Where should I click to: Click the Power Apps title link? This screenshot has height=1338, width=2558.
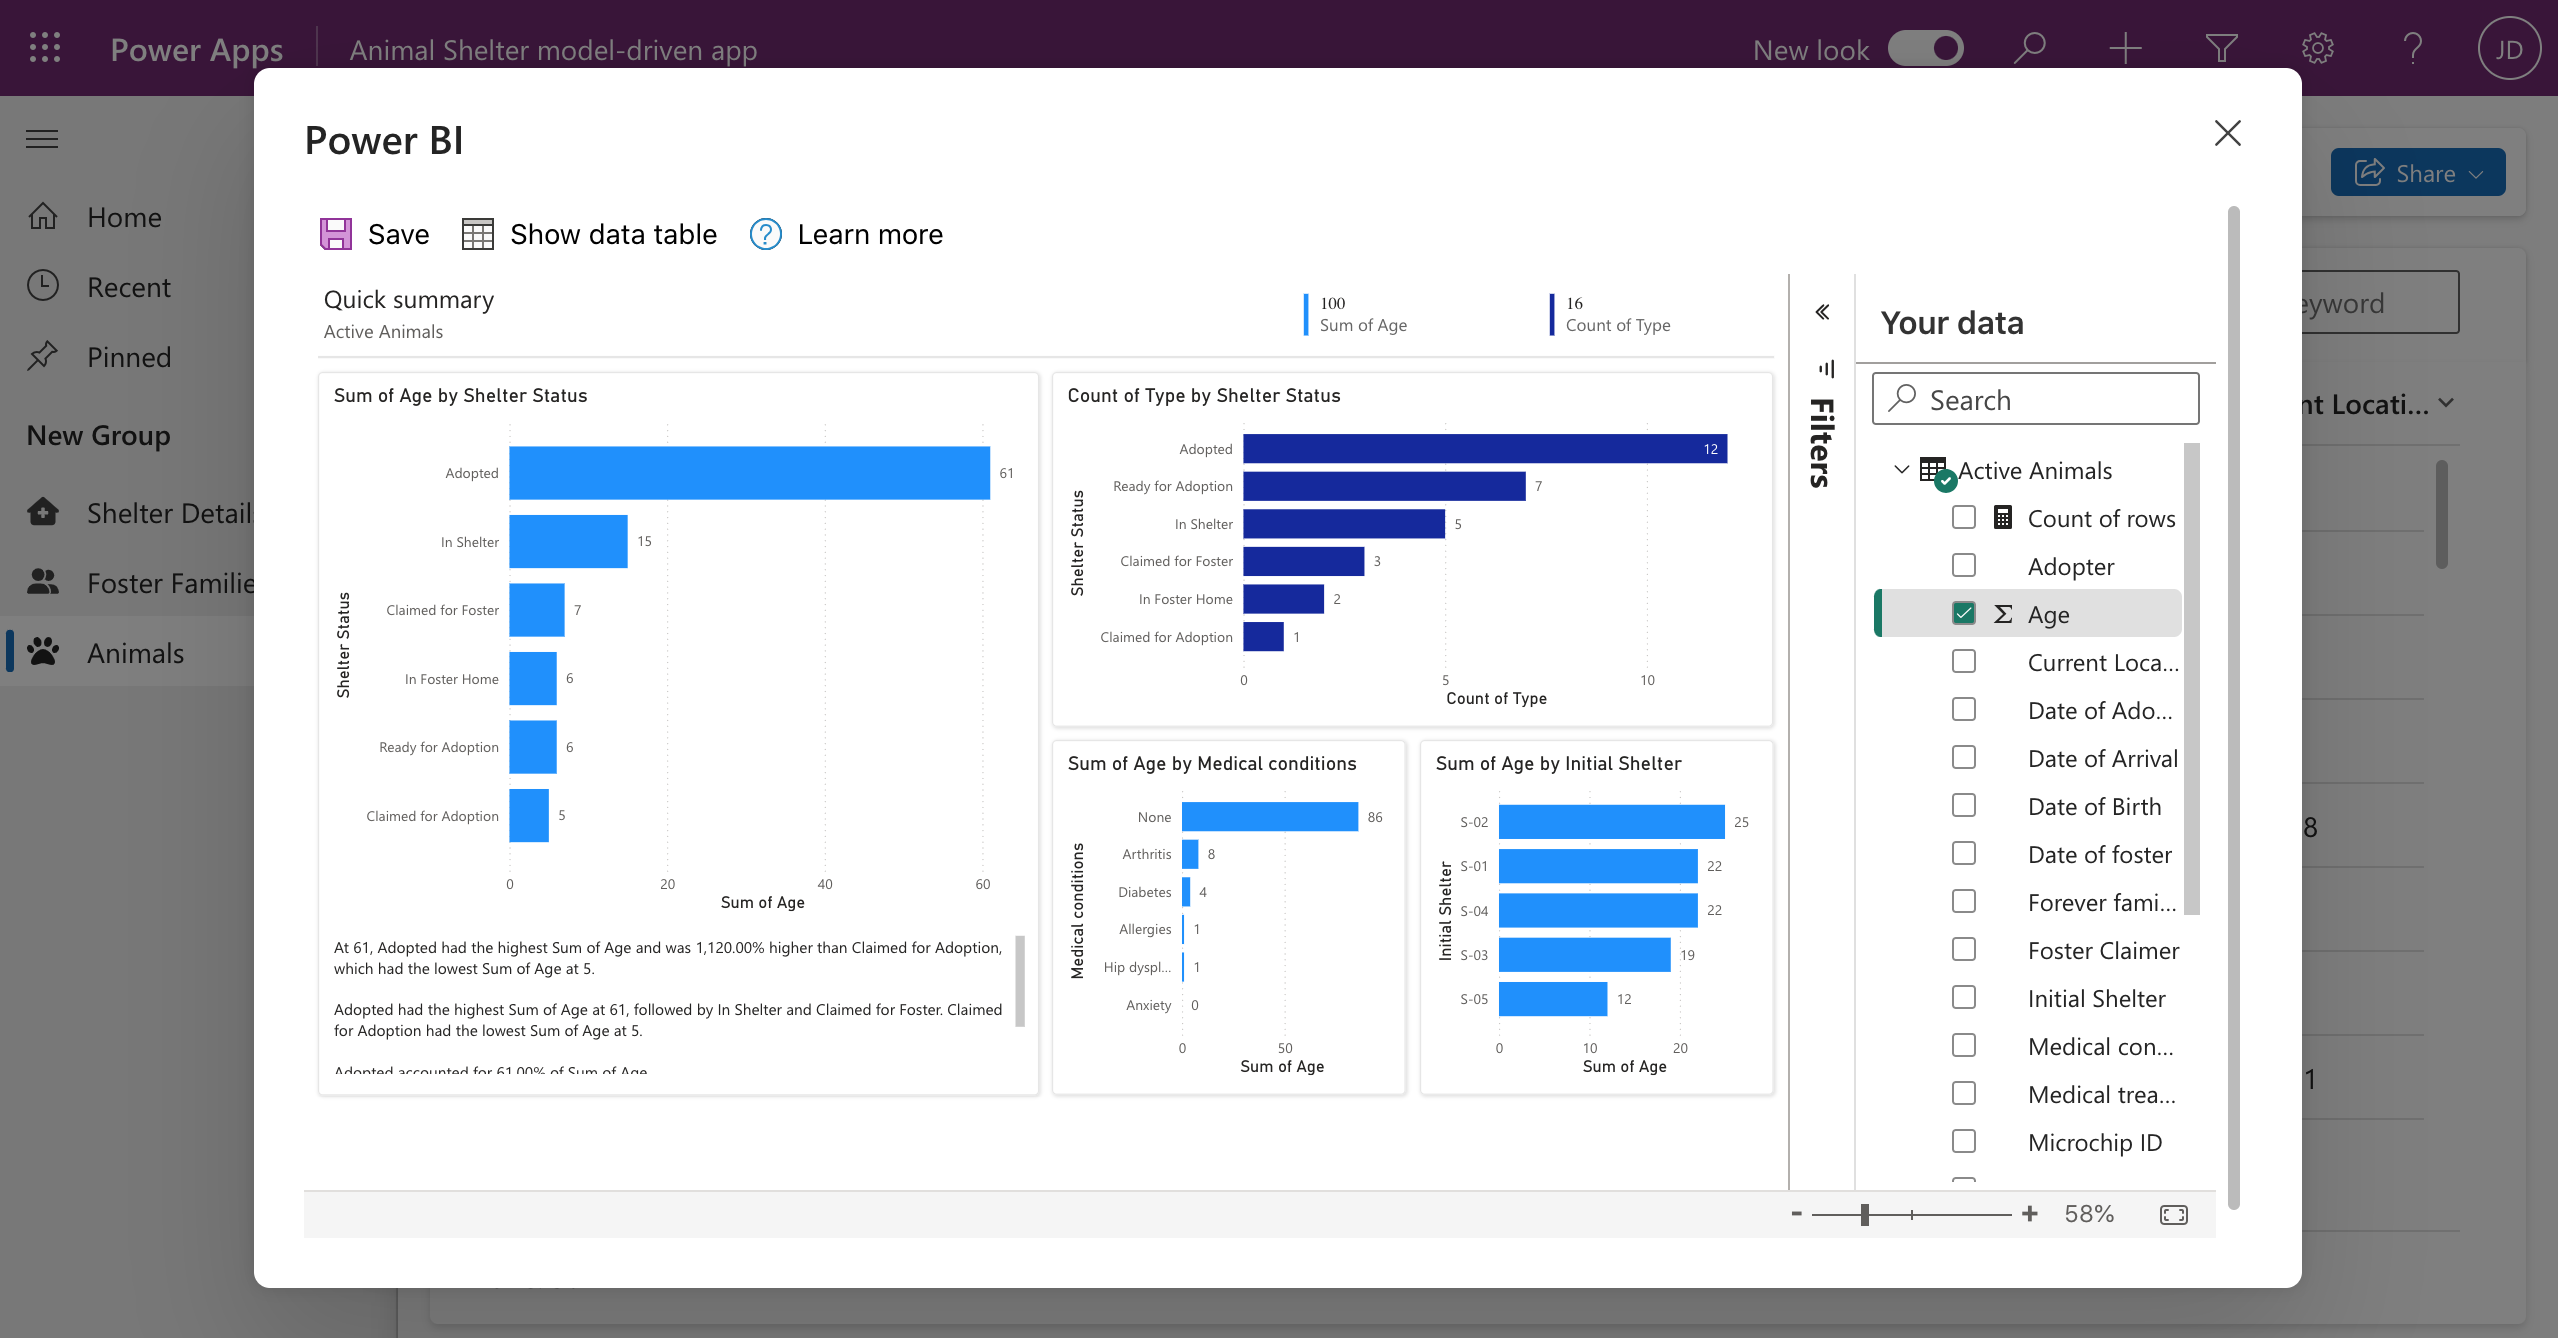pyautogui.click(x=196, y=49)
